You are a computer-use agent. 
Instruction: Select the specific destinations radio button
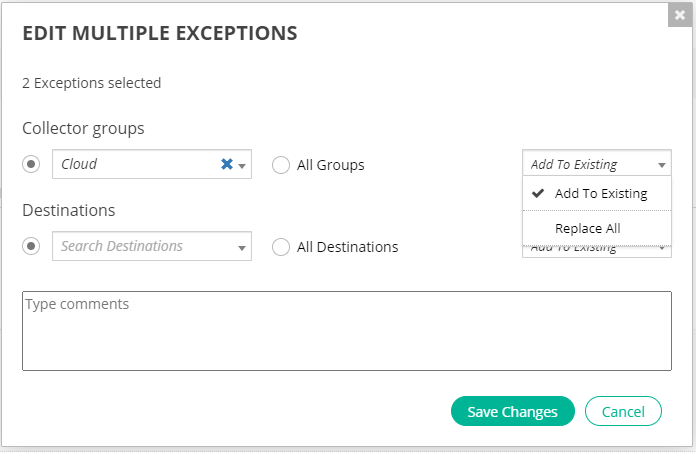click(x=31, y=246)
